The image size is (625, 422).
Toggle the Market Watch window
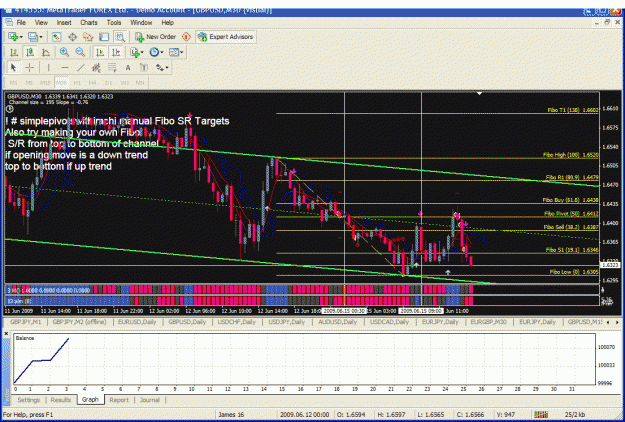click(x=57, y=37)
